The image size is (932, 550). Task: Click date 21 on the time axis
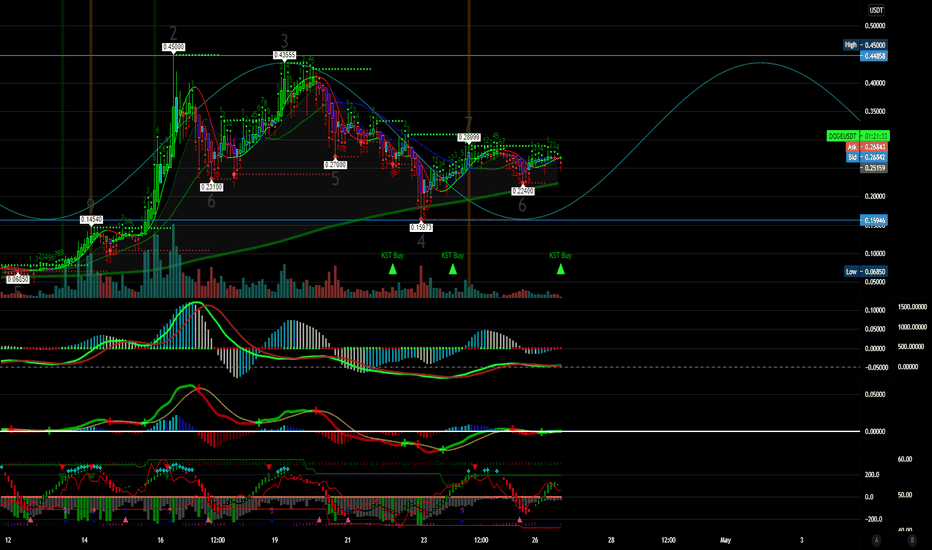click(348, 540)
